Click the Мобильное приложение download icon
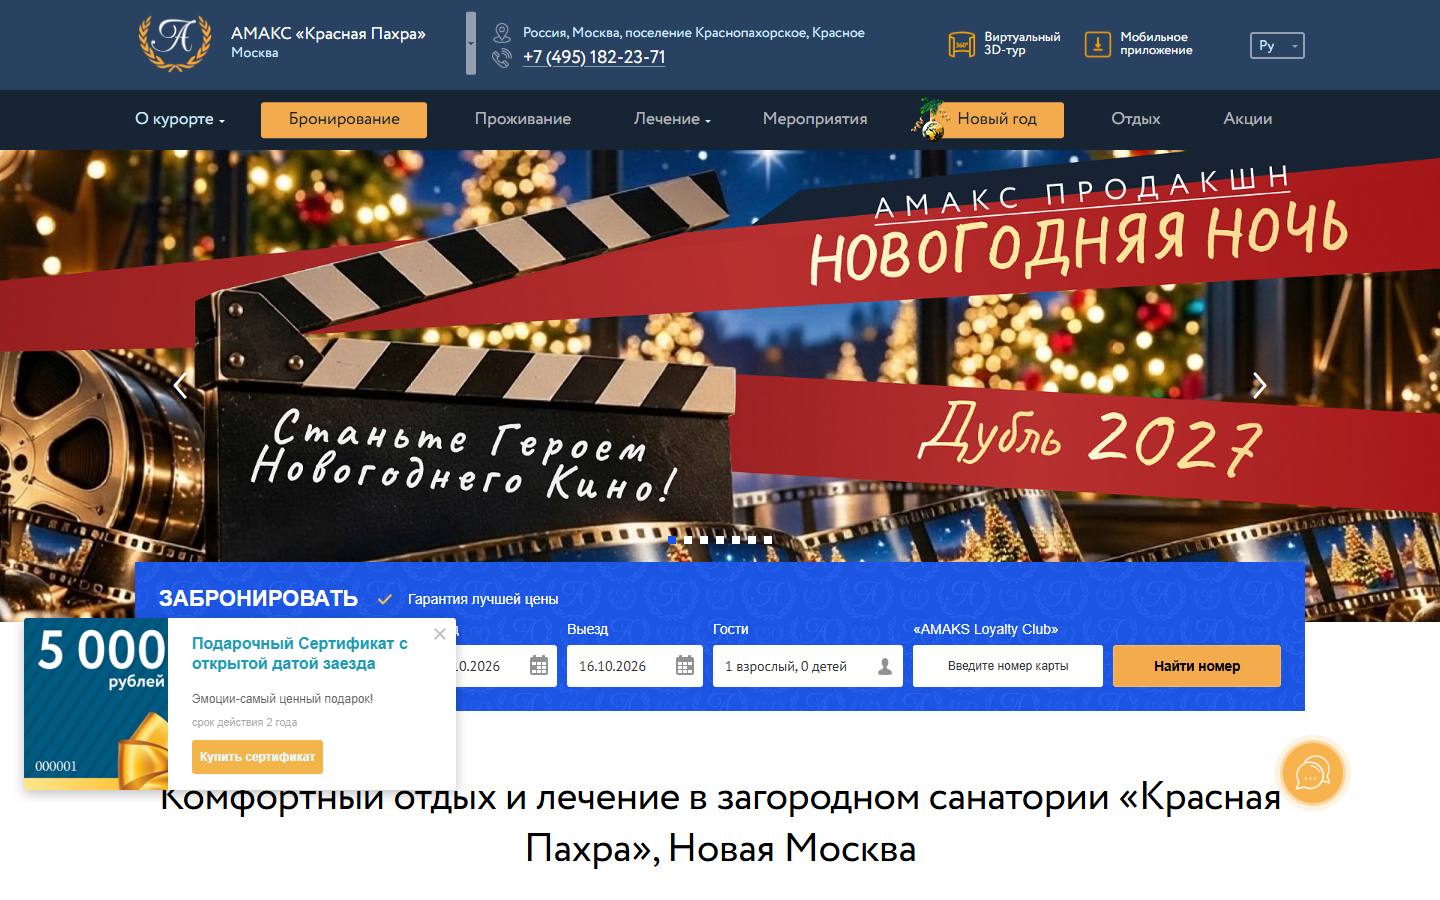The image size is (1440, 900). (1098, 45)
